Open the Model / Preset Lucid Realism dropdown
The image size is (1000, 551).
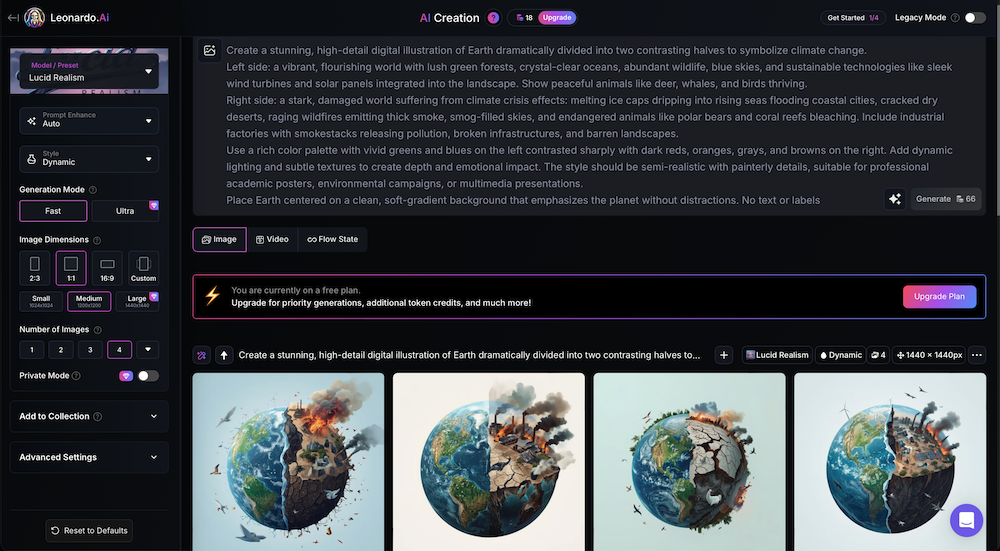pyautogui.click(x=89, y=71)
